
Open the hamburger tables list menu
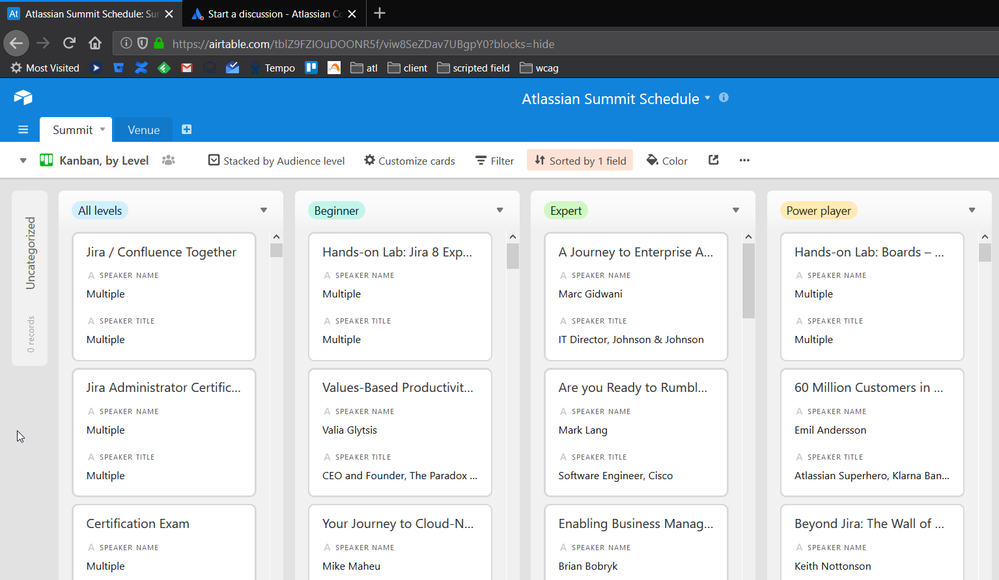tap(23, 130)
